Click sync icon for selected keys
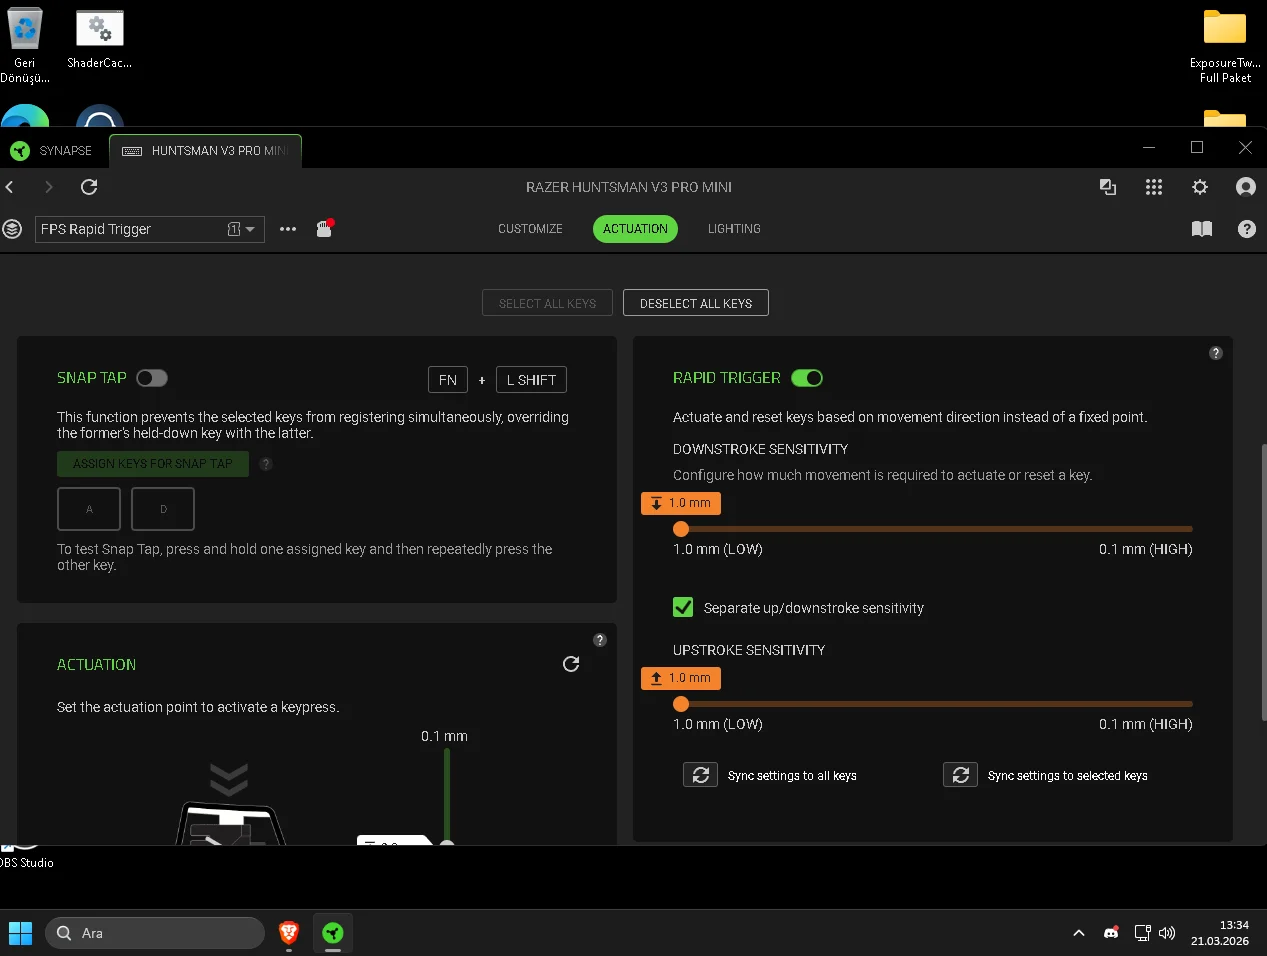The width and height of the screenshot is (1267, 956). [960, 775]
